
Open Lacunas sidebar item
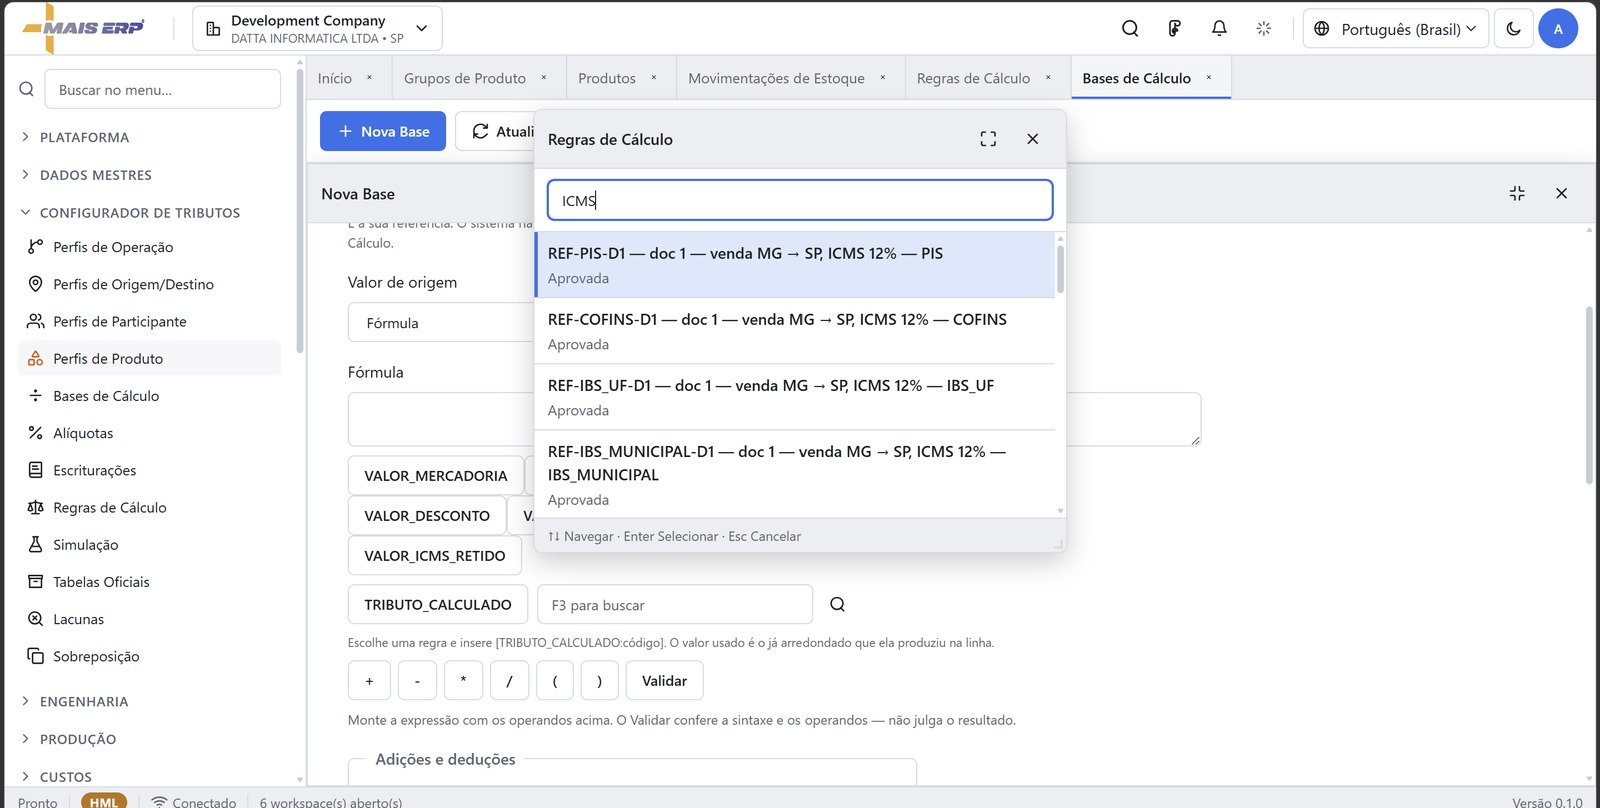150,619
